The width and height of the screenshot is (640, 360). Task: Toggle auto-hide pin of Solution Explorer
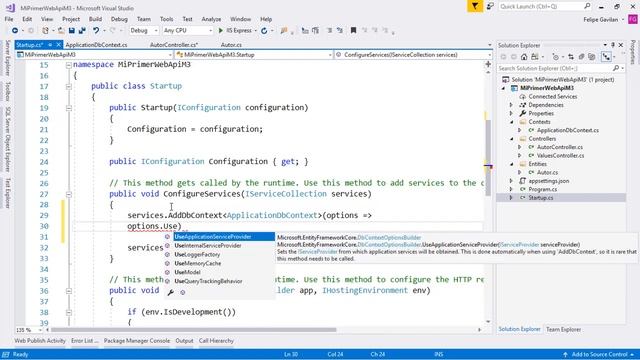pos(613,45)
